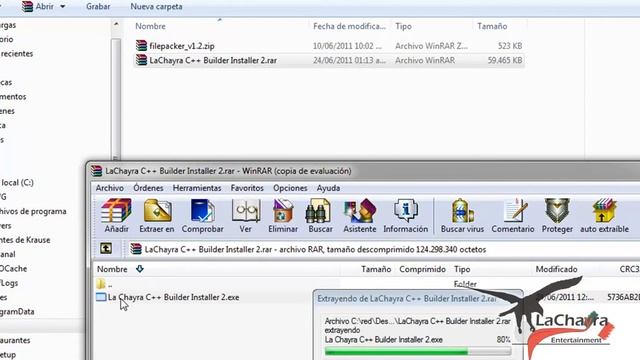This screenshot has width=640, height=360.
Task: Select filepacker_v1.2.zip file name in Explorer
Action: [182, 46]
